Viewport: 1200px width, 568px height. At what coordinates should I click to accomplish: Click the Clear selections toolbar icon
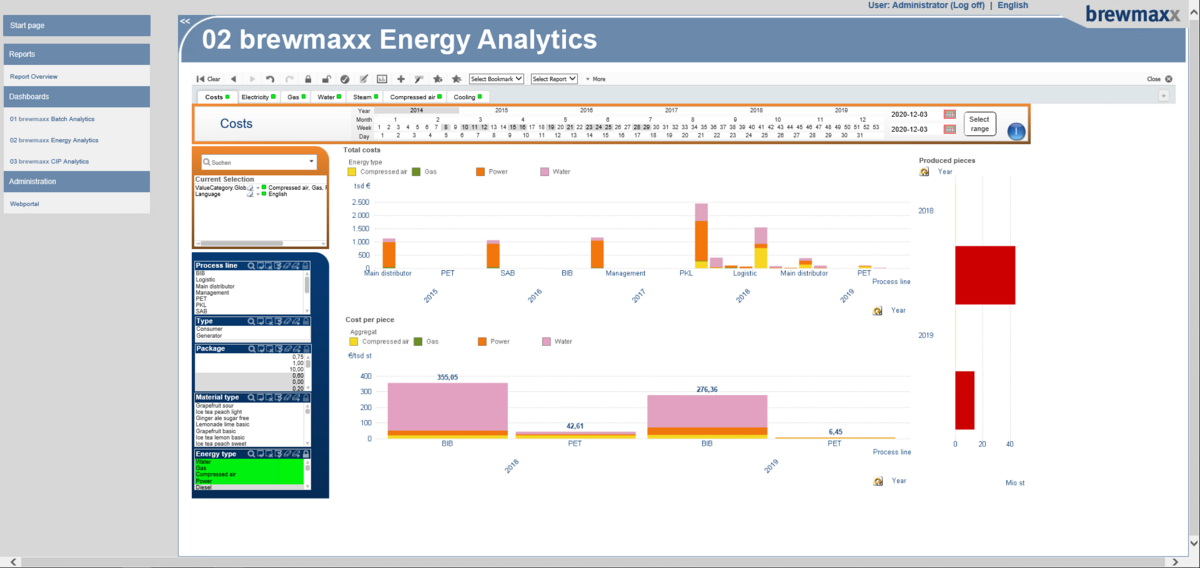(x=208, y=79)
